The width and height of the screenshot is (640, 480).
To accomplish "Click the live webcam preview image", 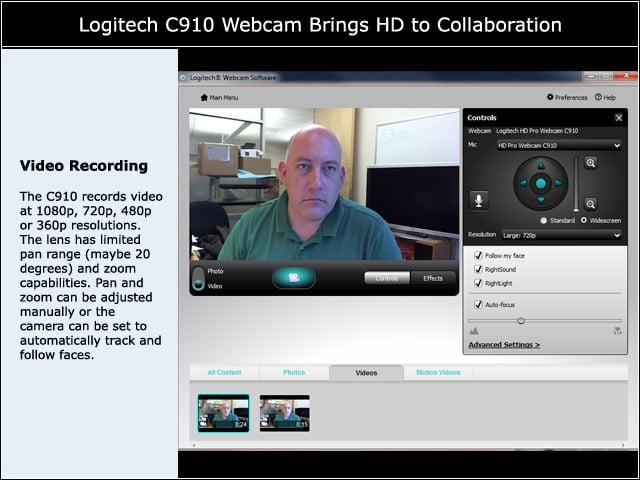I will (x=324, y=184).
